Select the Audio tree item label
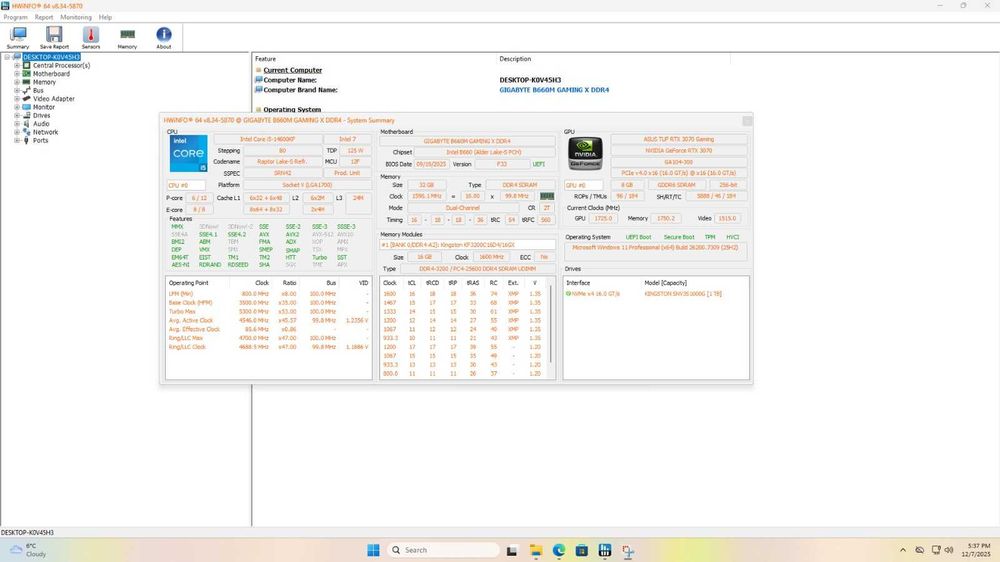 coord(41,124)
